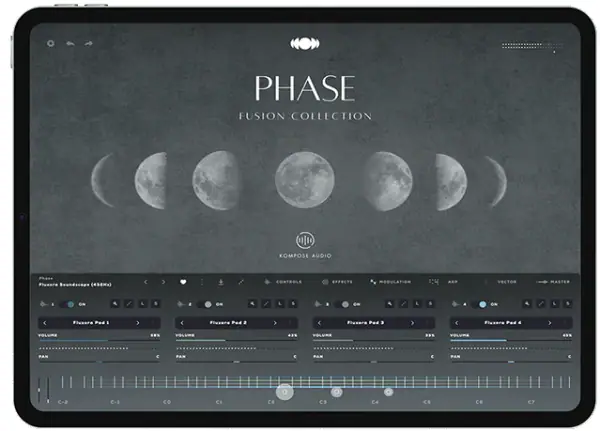This screenshot has width=600, height=431.
Task: Go to previous preset arrow
Action: pyautogui.click(x=146, y=282)
